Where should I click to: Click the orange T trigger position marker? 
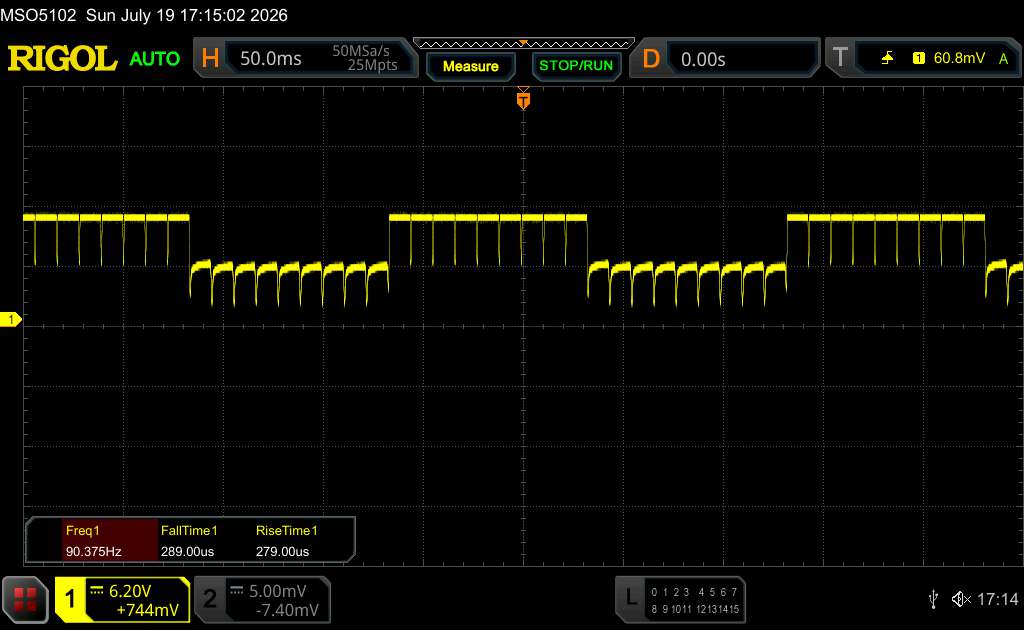[x=523, y=100]
